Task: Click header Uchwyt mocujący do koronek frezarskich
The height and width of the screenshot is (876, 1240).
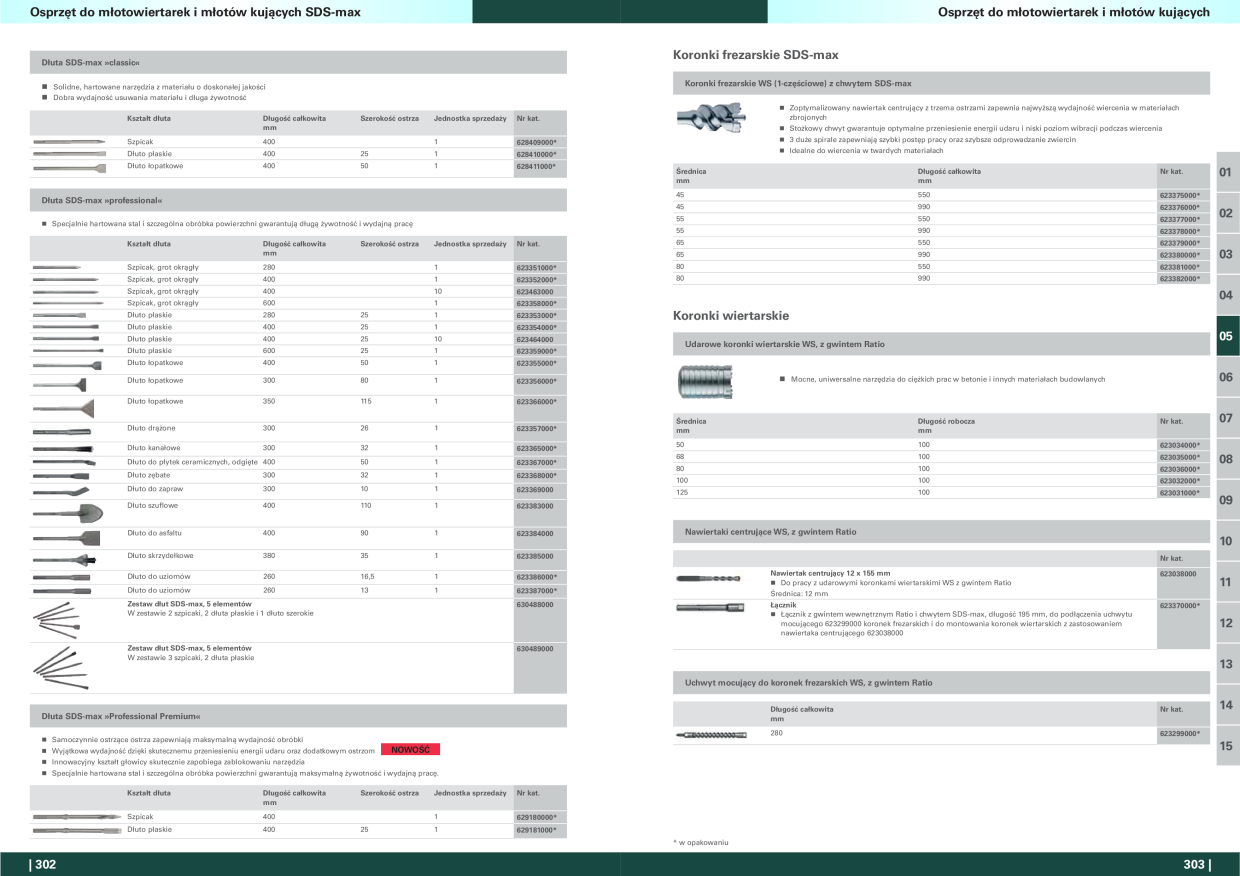Action: (941, 682)
